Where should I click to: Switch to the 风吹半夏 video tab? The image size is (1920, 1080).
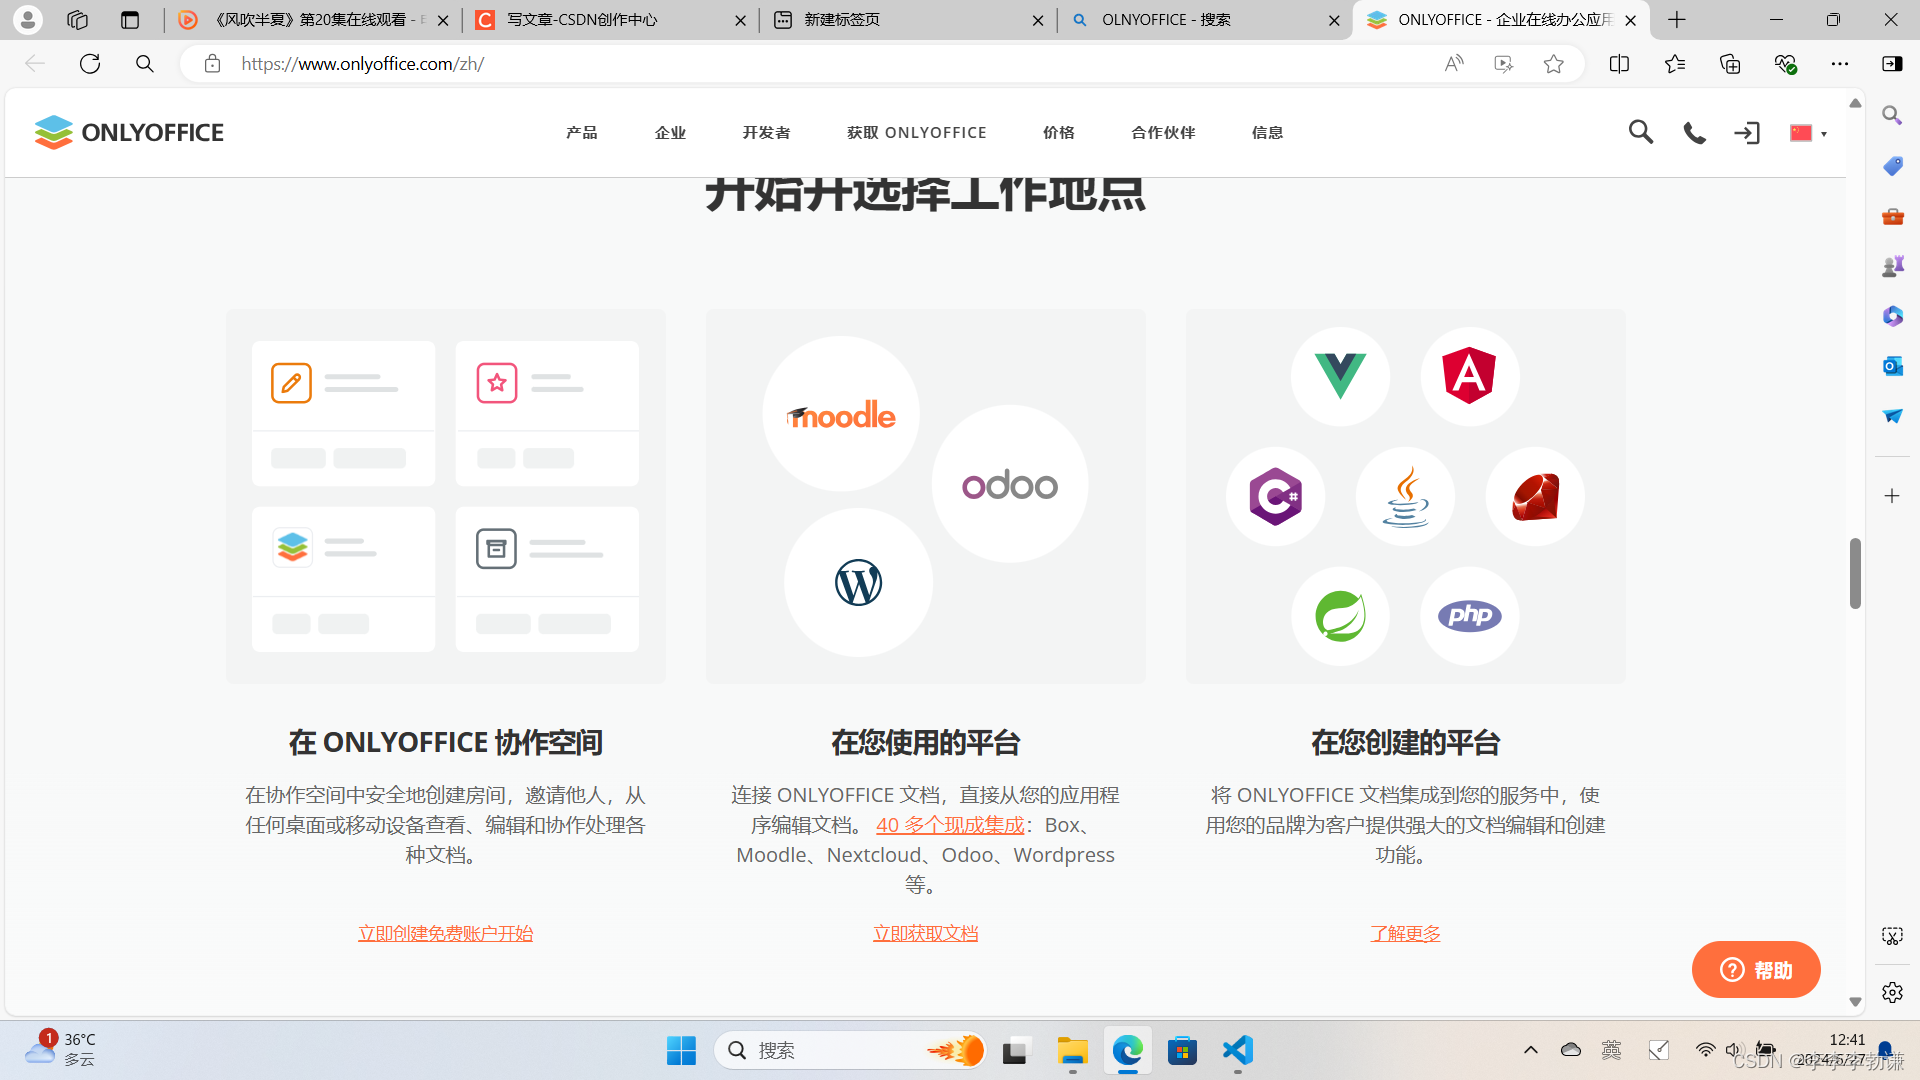point(313,20)
